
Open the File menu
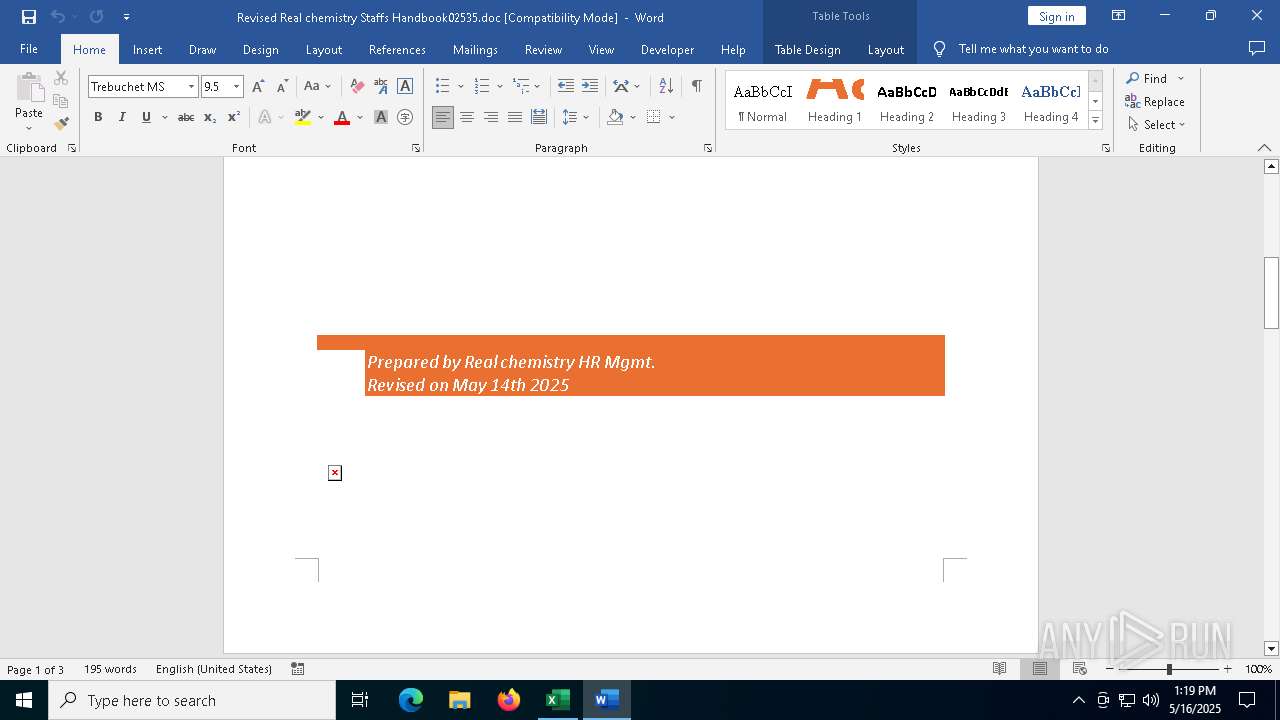click(29, 49)
